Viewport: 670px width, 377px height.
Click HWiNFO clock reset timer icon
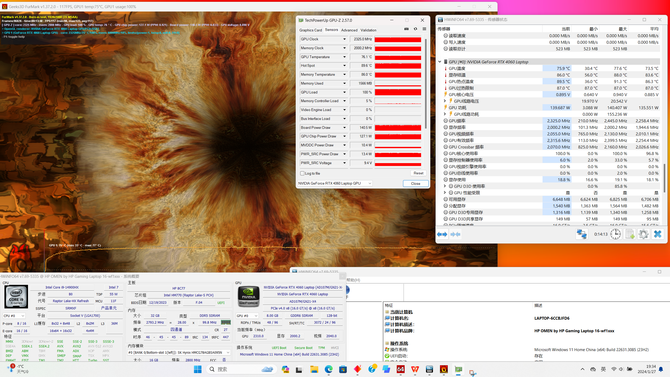[615, 234]
